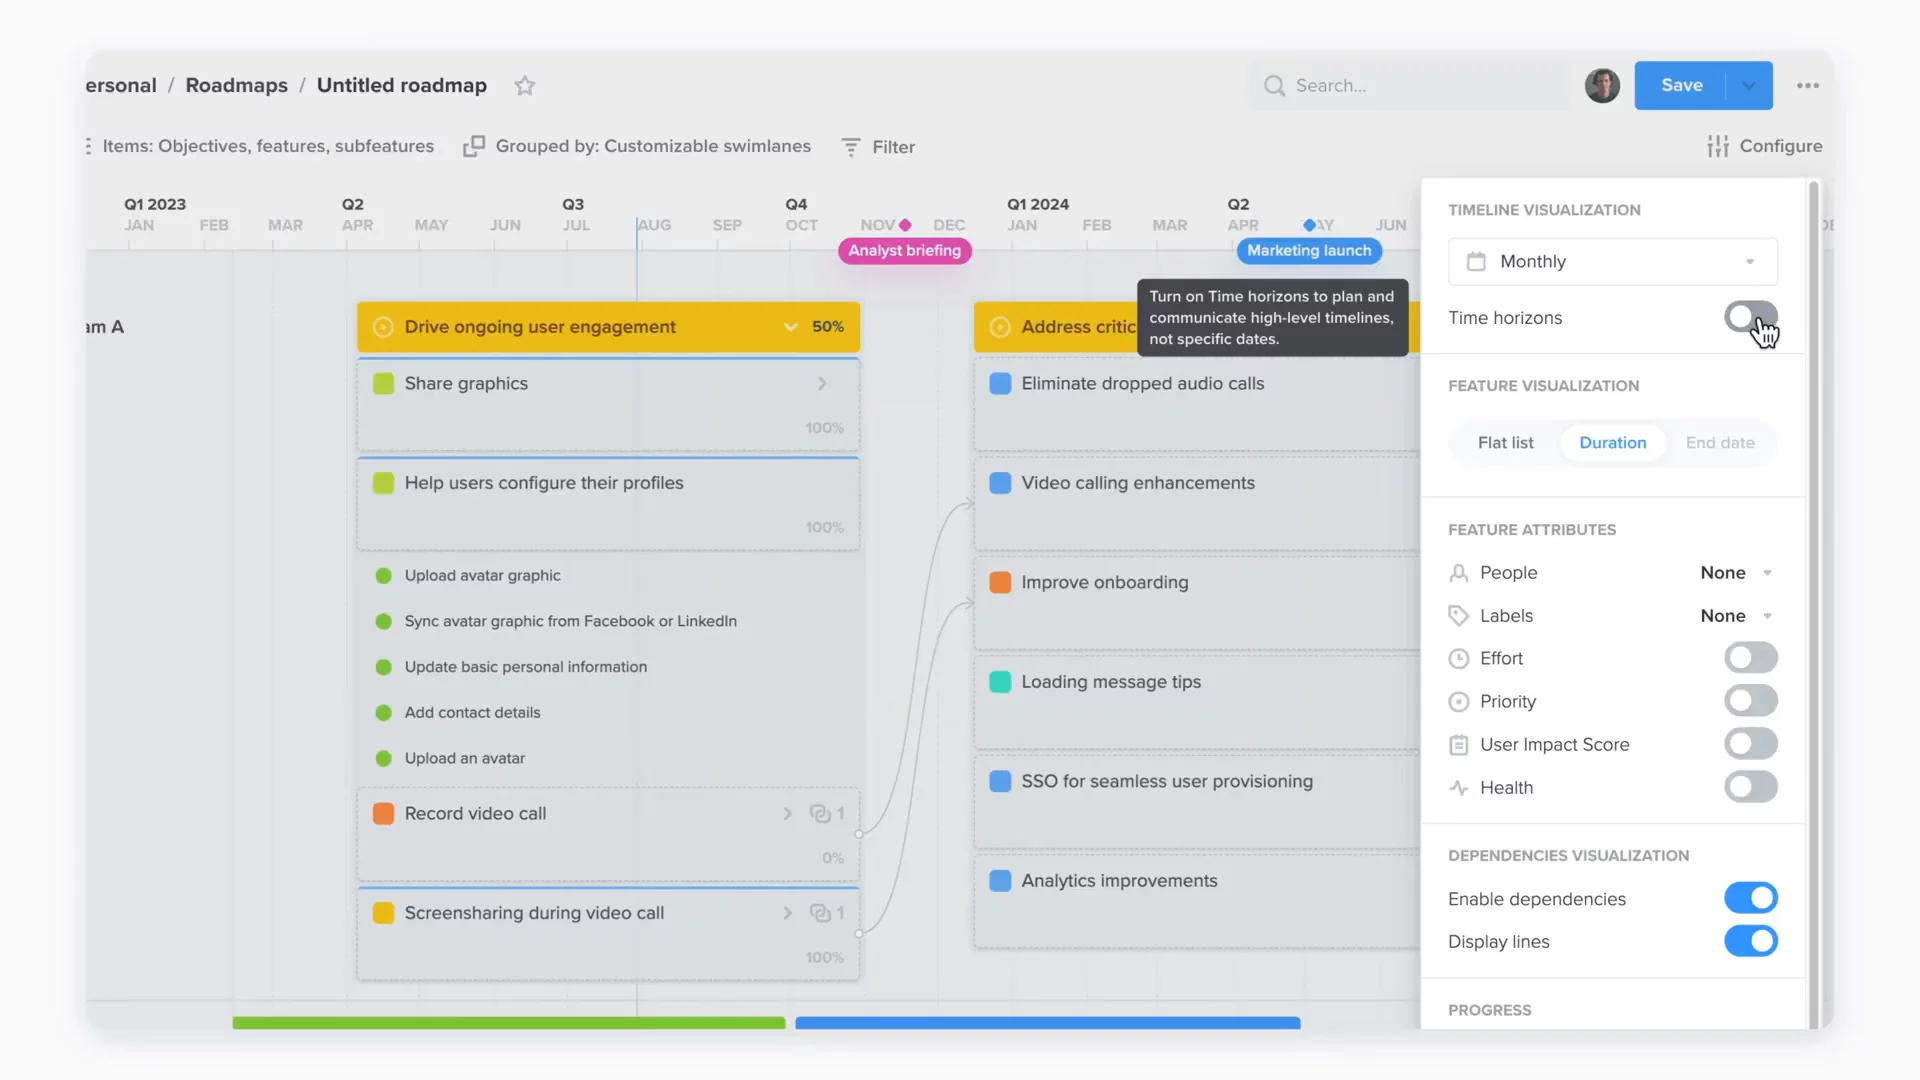Click the blue Save button
Image resolution: width=1920 pixels, height=1080 pixels.
(x=1681, y=86)
